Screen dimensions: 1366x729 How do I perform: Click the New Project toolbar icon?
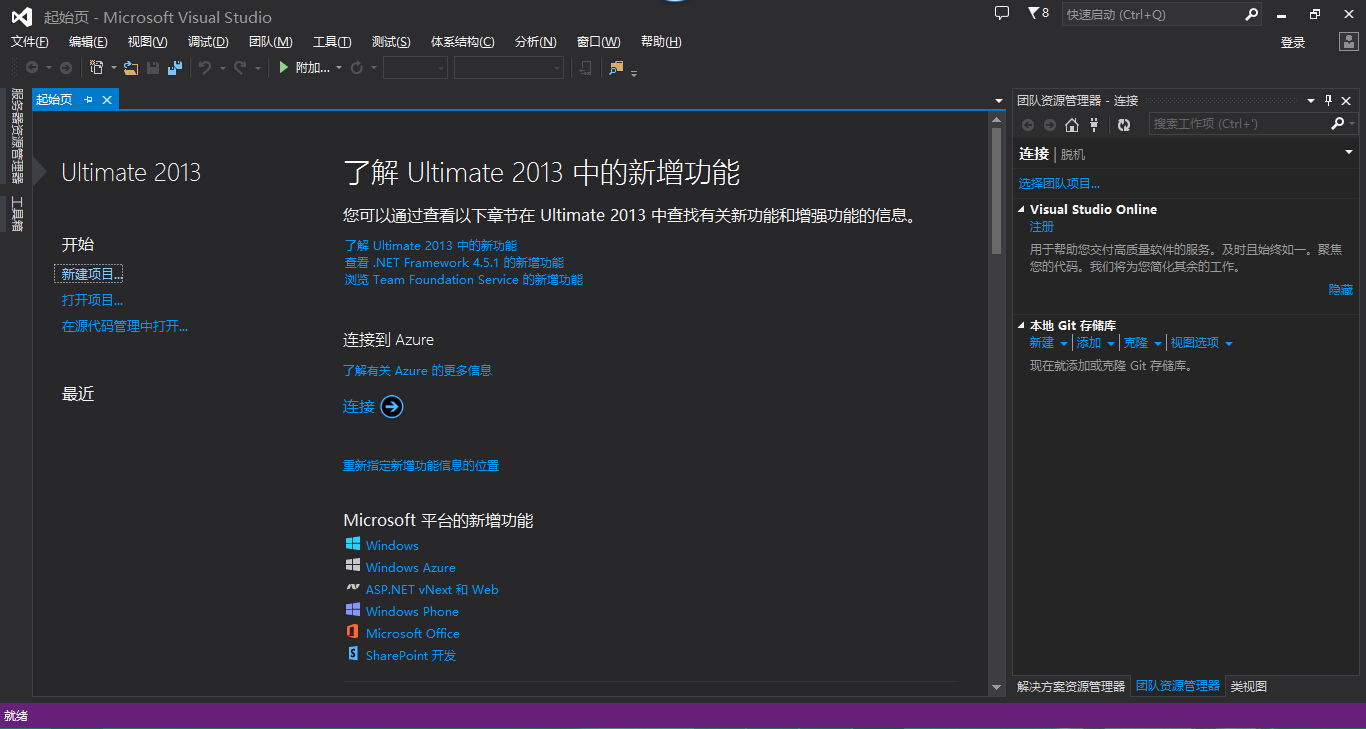point(96,68)
